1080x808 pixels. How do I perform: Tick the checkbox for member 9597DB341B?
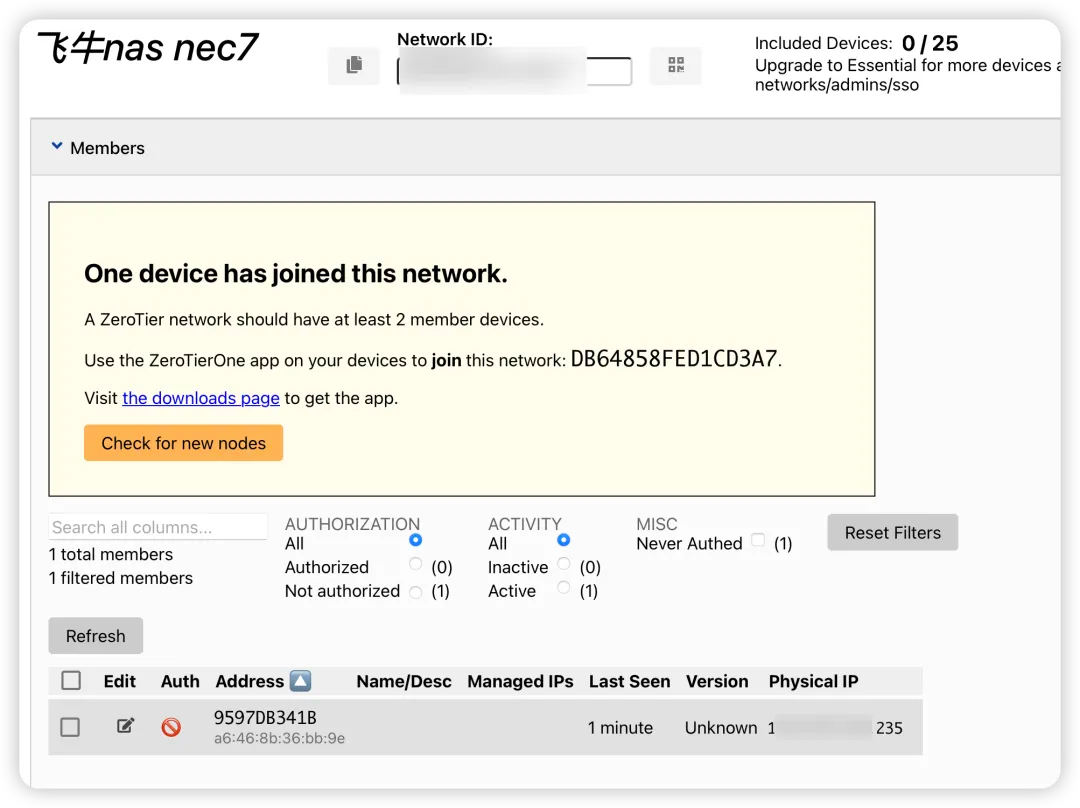(x=70, y=727)
